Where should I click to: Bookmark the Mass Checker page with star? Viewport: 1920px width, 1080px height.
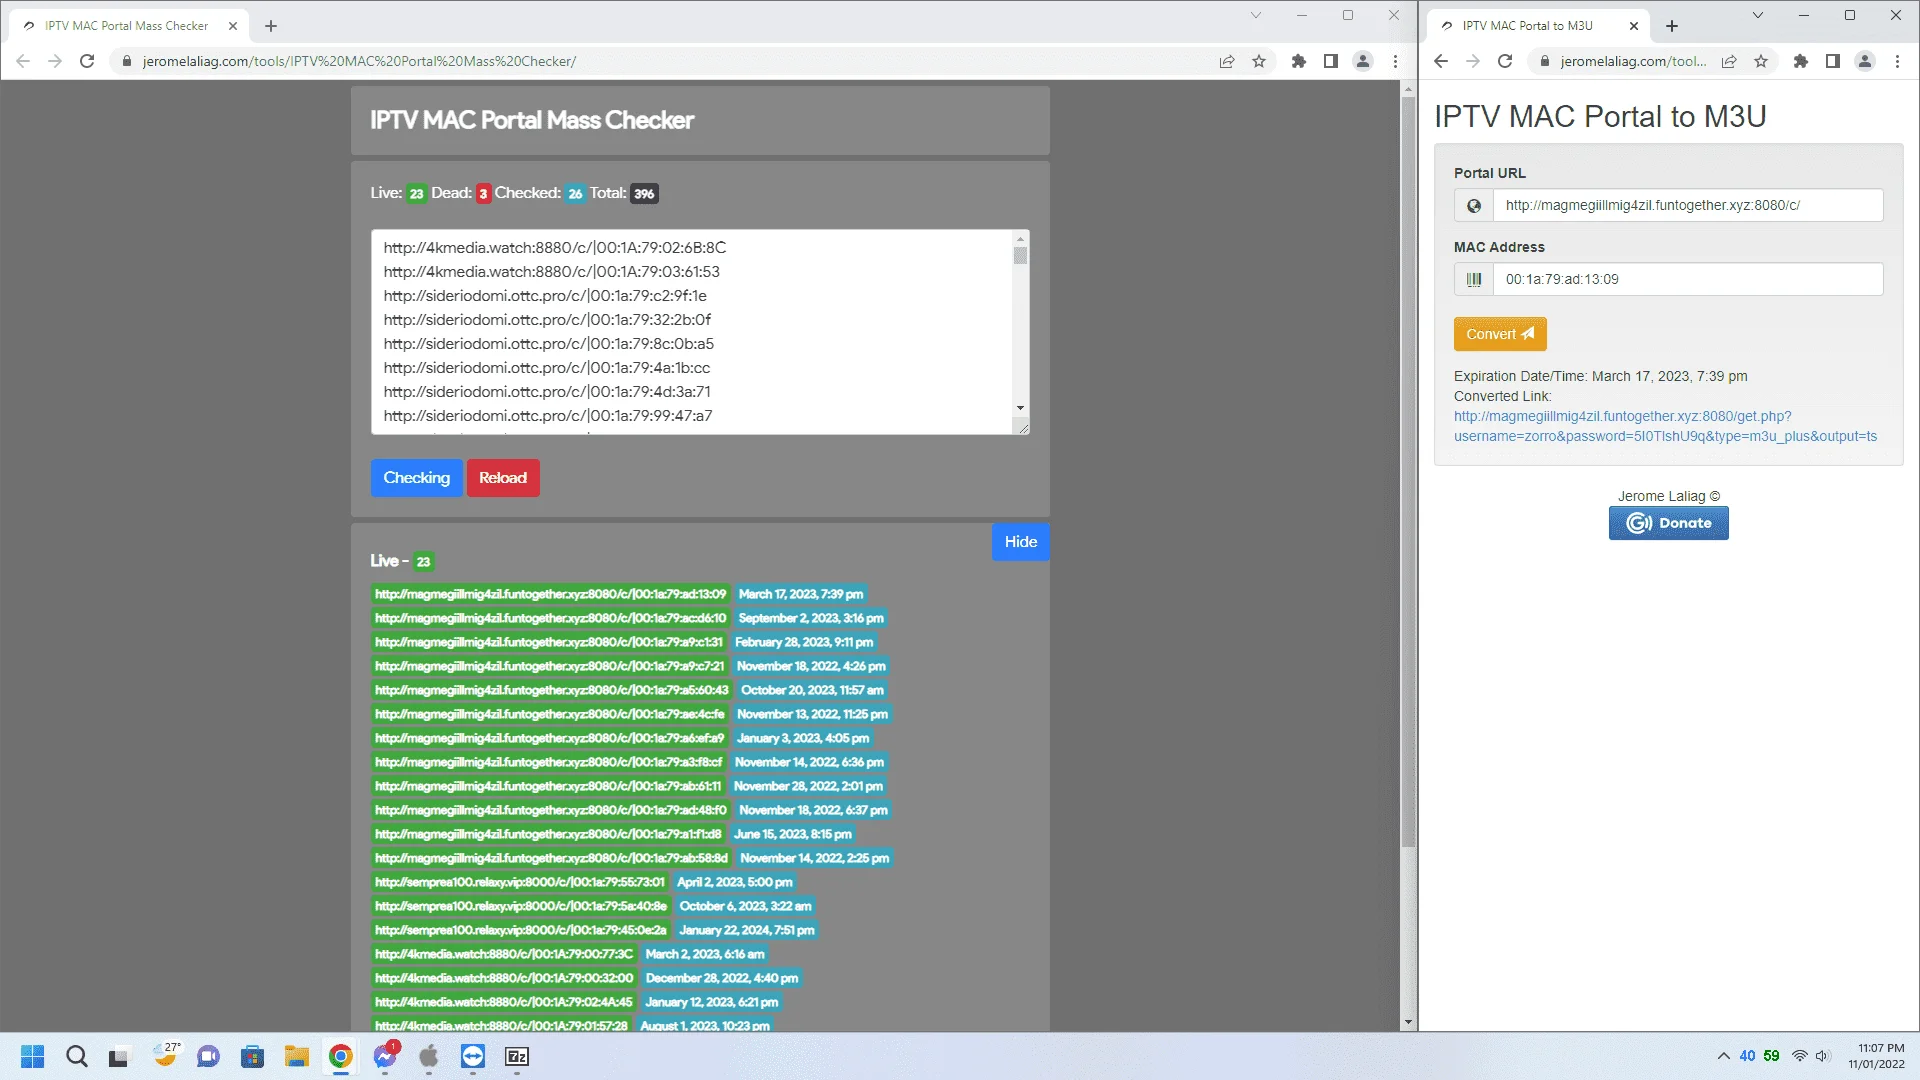click(x=1259, y=61)
